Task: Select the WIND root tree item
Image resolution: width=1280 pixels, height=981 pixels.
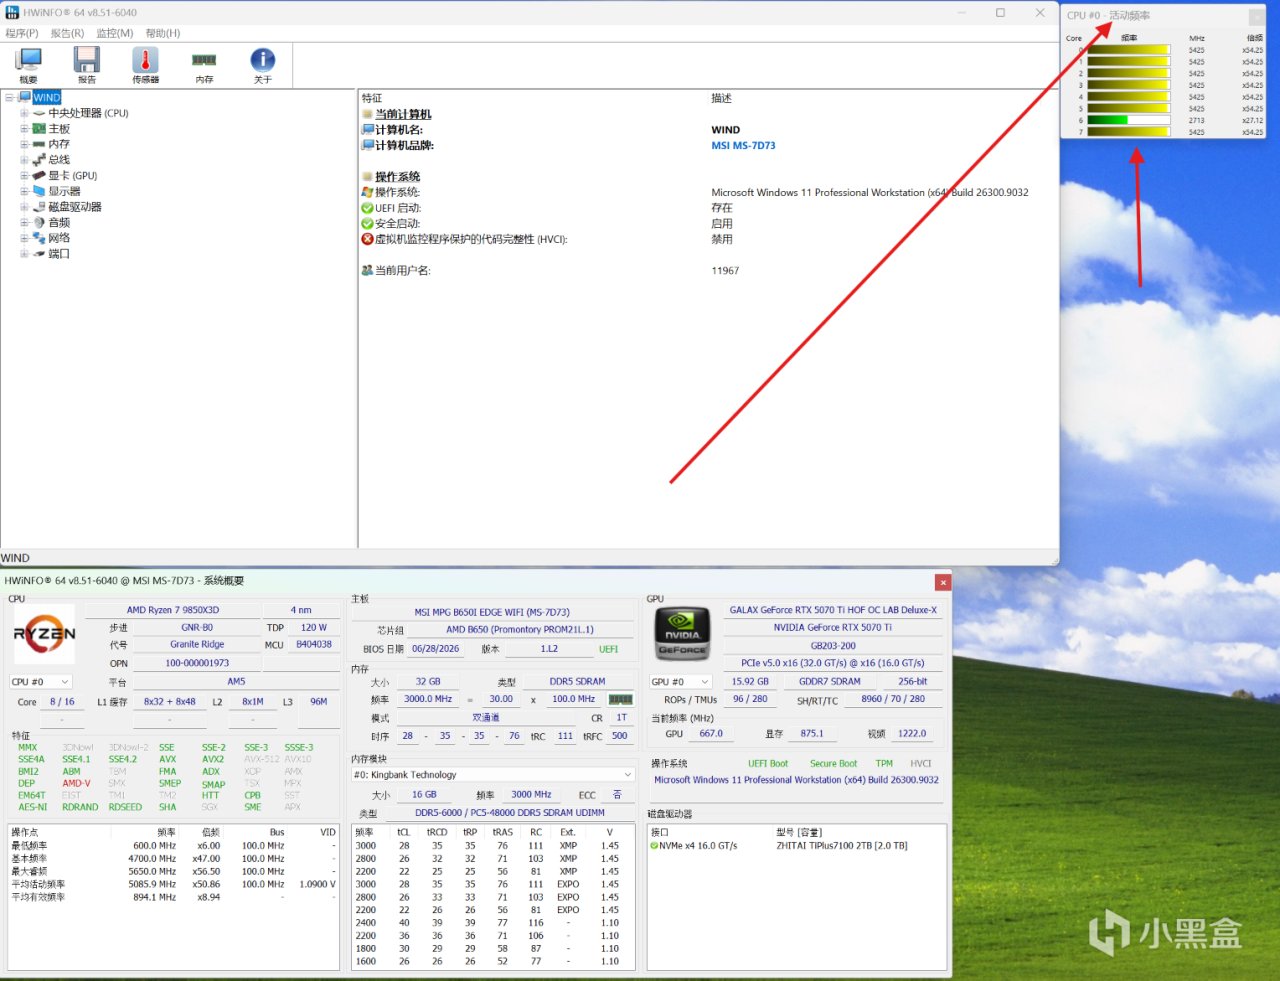Action: click(x=47, y=98)
